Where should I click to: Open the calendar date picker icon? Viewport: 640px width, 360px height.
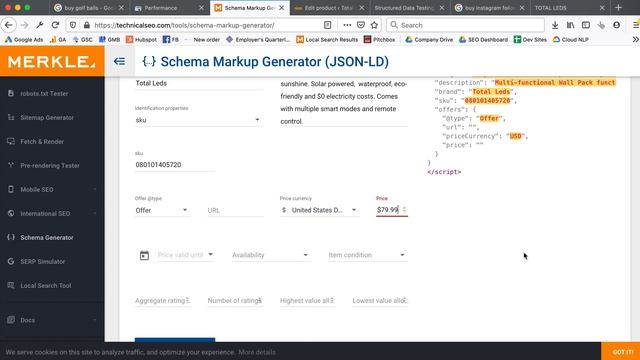(x=144, y=256)
